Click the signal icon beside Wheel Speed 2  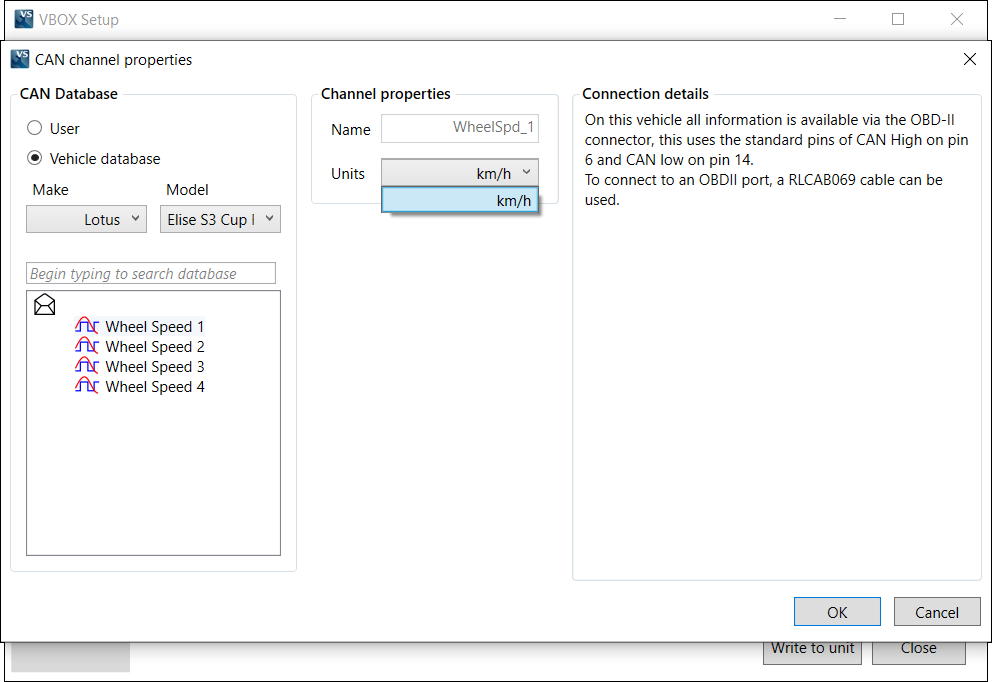pyautogui.click(x=87, y=346)
